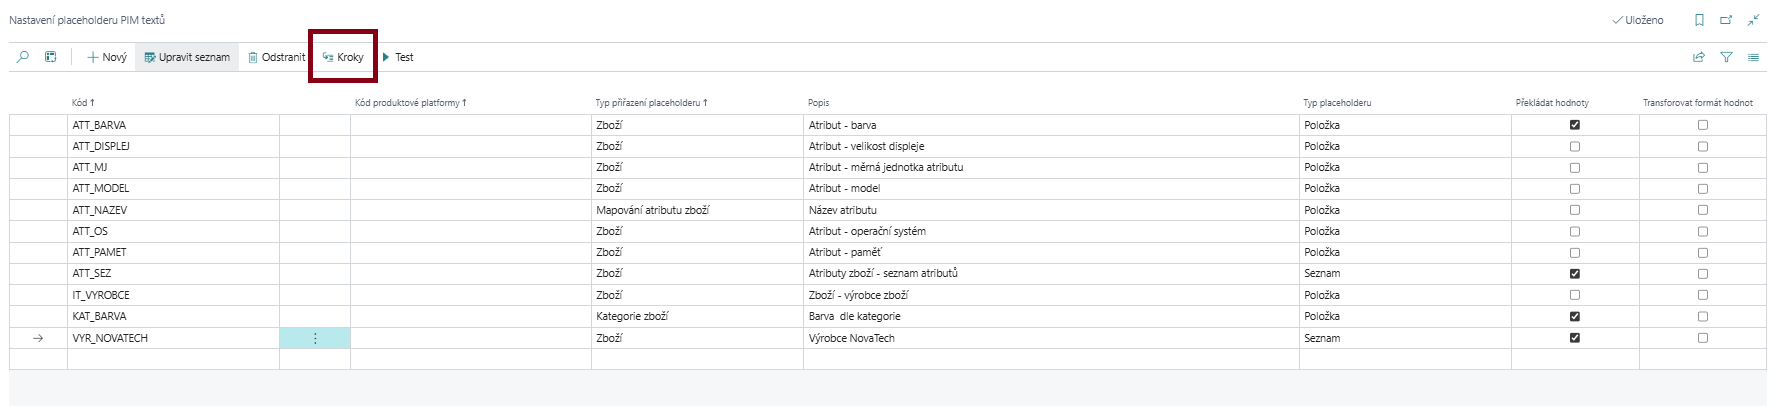Sort by the Kód column header
Screen dimensions: 1775x406
coord(82,102)
